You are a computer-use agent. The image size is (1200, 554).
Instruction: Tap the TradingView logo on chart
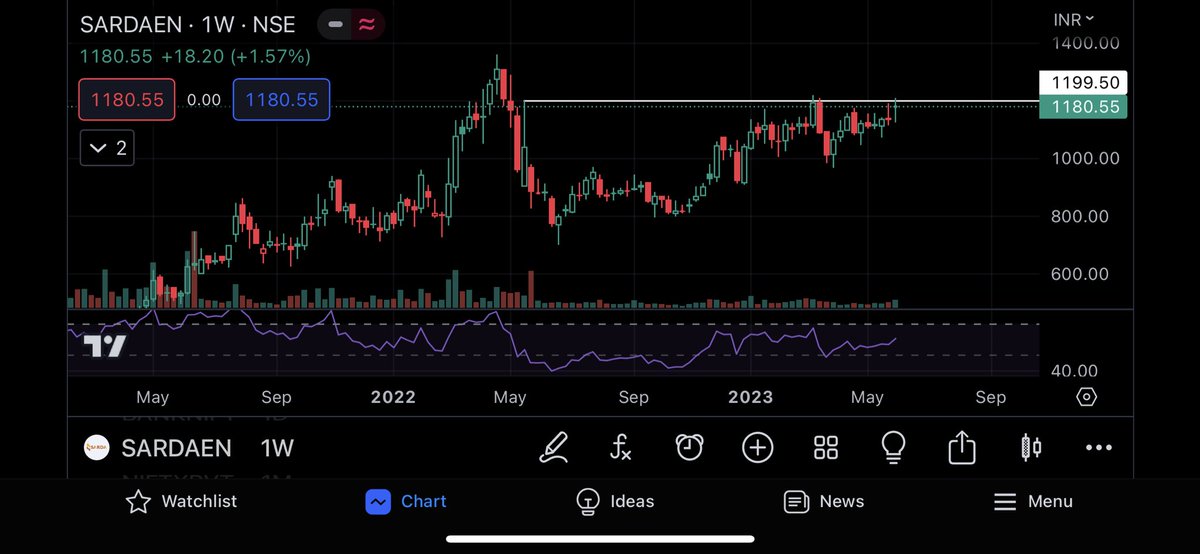click(x=104, y=346)
